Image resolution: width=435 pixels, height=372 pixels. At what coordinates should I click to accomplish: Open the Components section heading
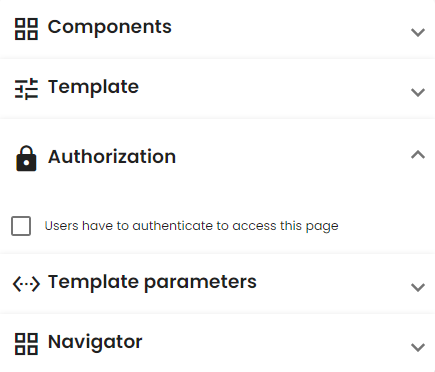(x=110, y=27)
